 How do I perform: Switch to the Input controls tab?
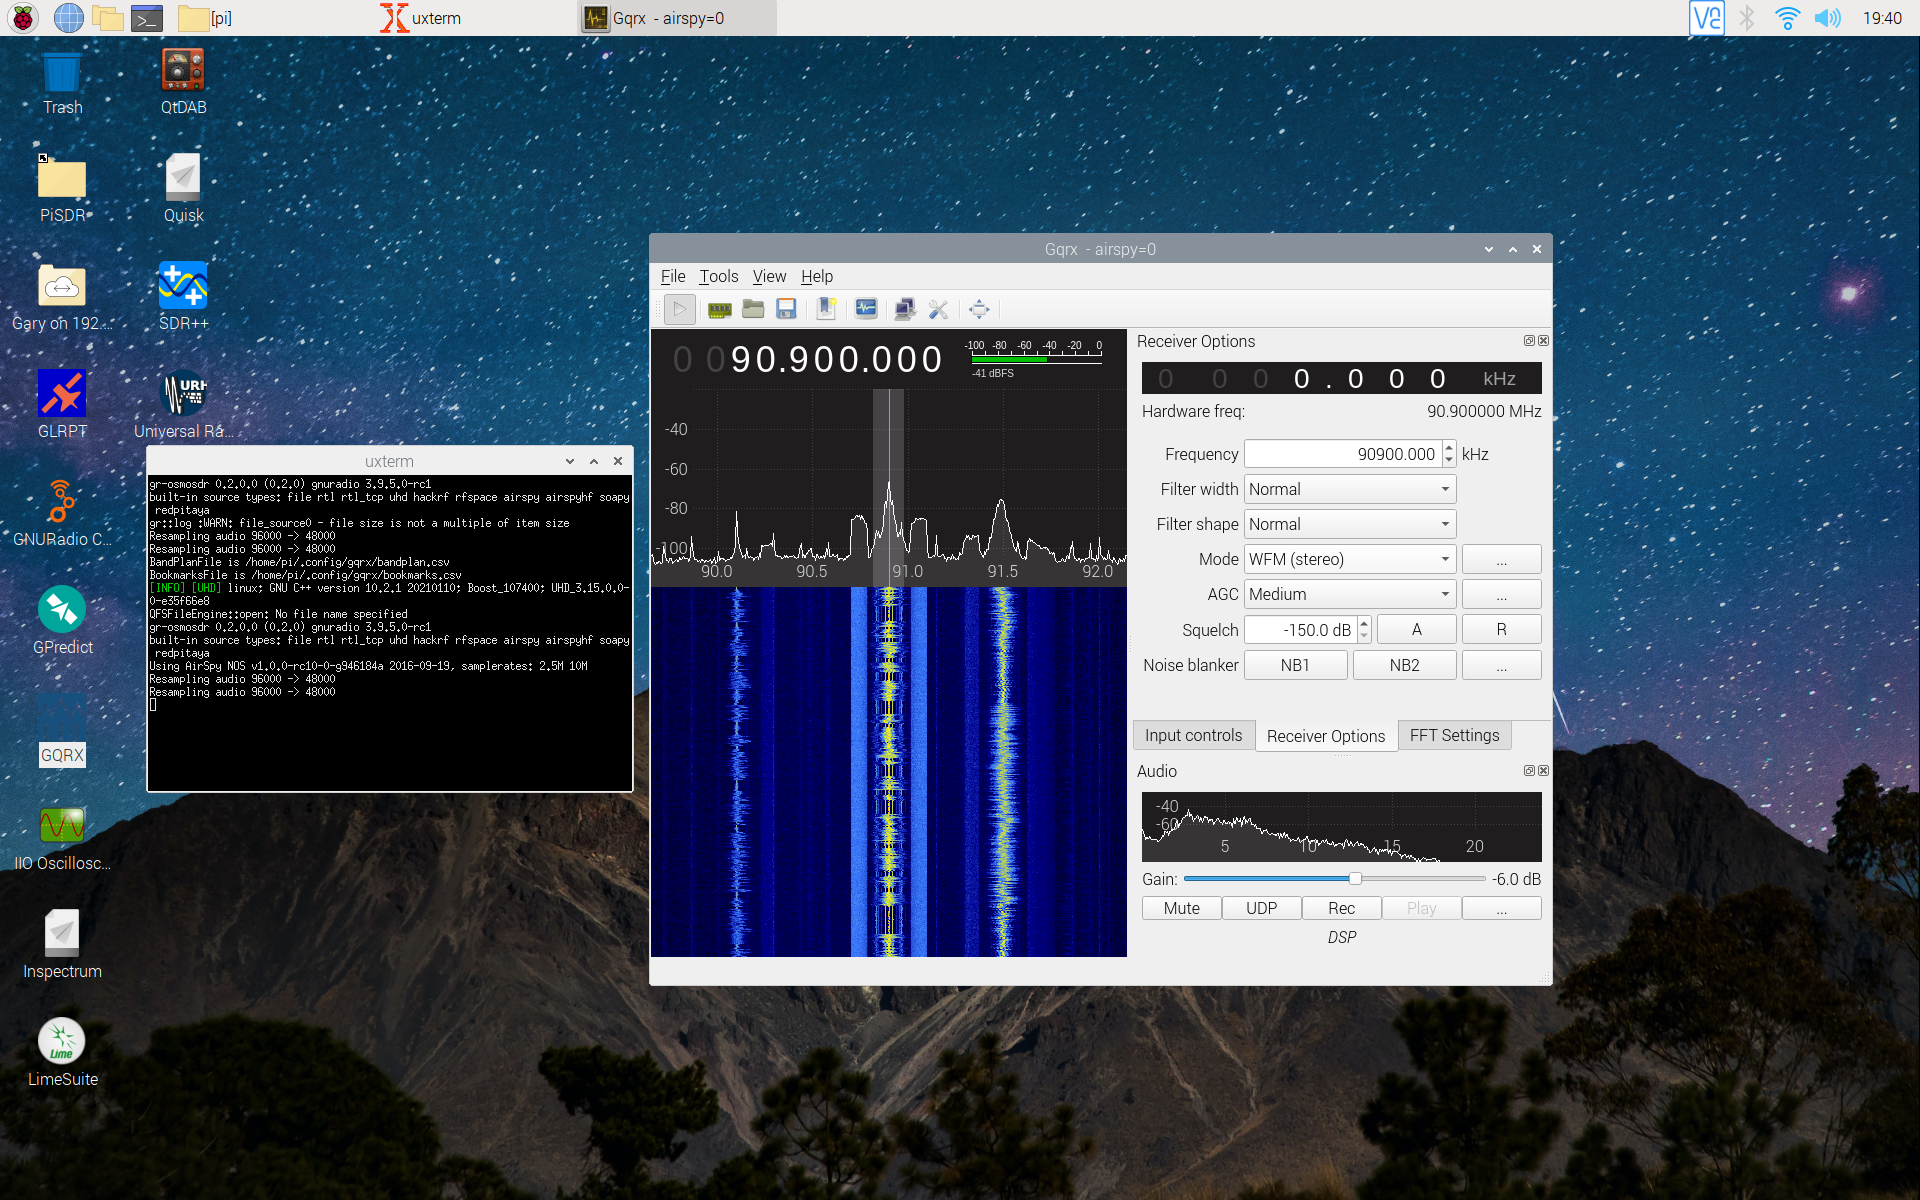tap(1193, 735)
